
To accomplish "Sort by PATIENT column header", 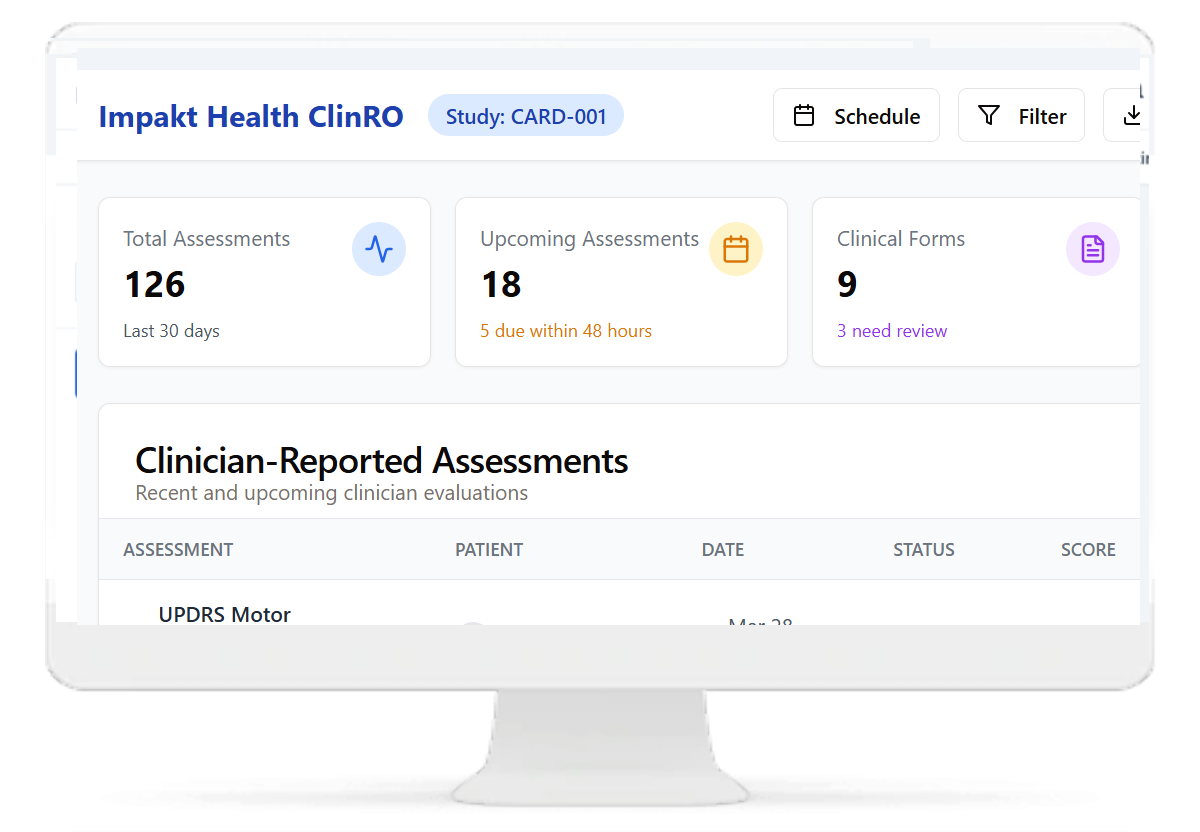I will tap(489, 550).
